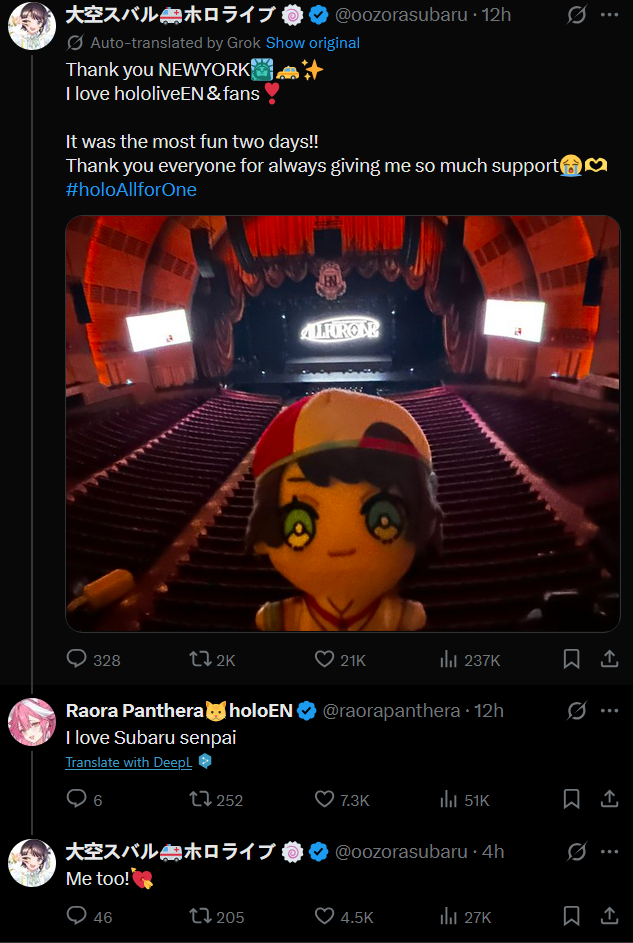This screenshot has height=943, width=633.
Task: Bookmark the main tweet with the photo
Action: click(571, 659)
